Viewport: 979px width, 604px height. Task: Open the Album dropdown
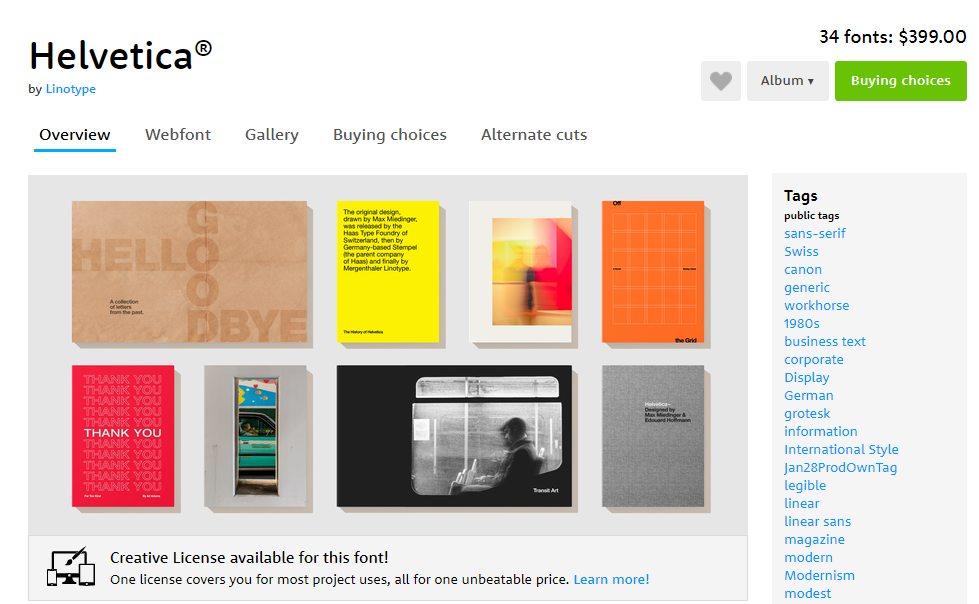point(787,81)
